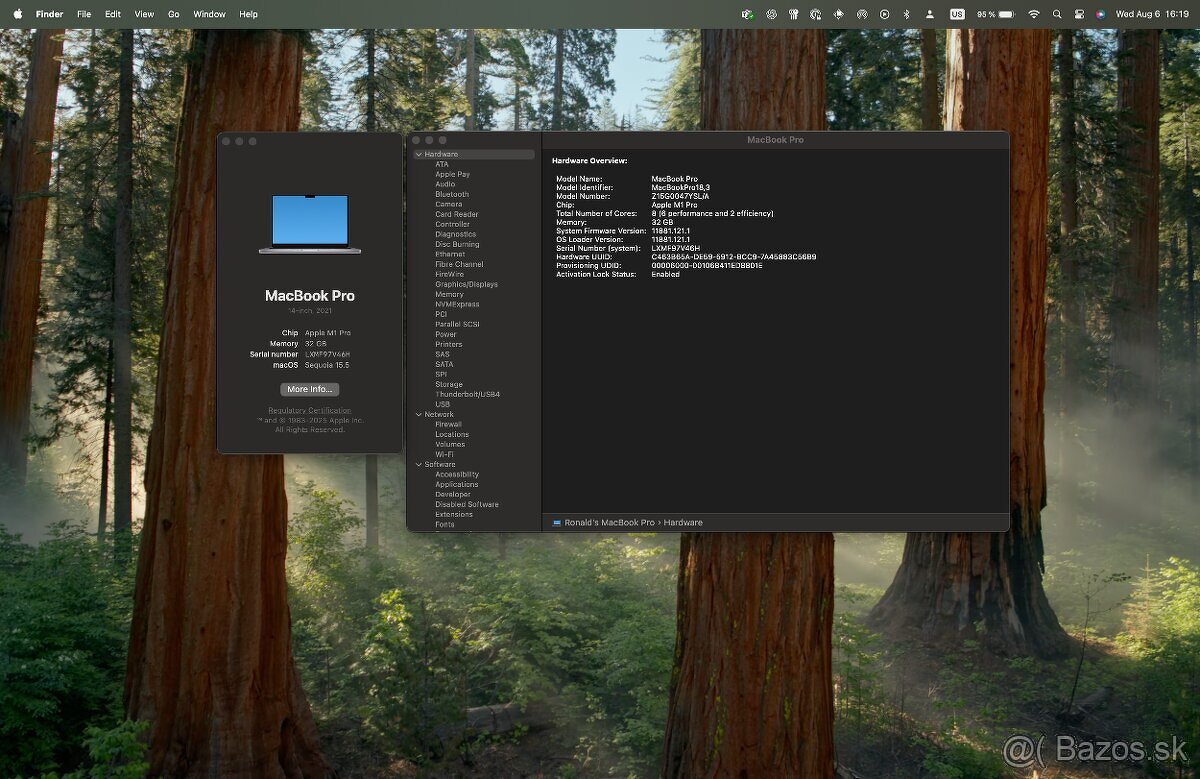Open the Go menu

(x=174, y=14)
